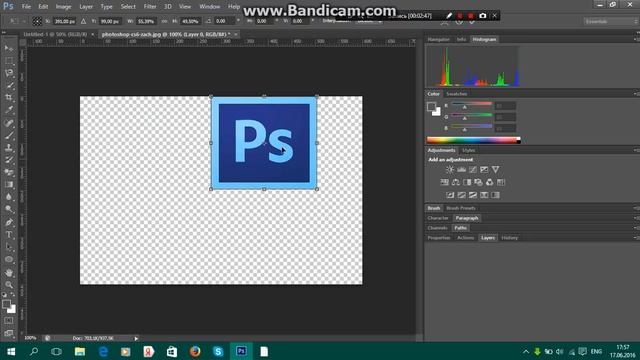The width and height of the screenshot is (640, 360).
Task: Open the Image menu
Action: [63, 7]
